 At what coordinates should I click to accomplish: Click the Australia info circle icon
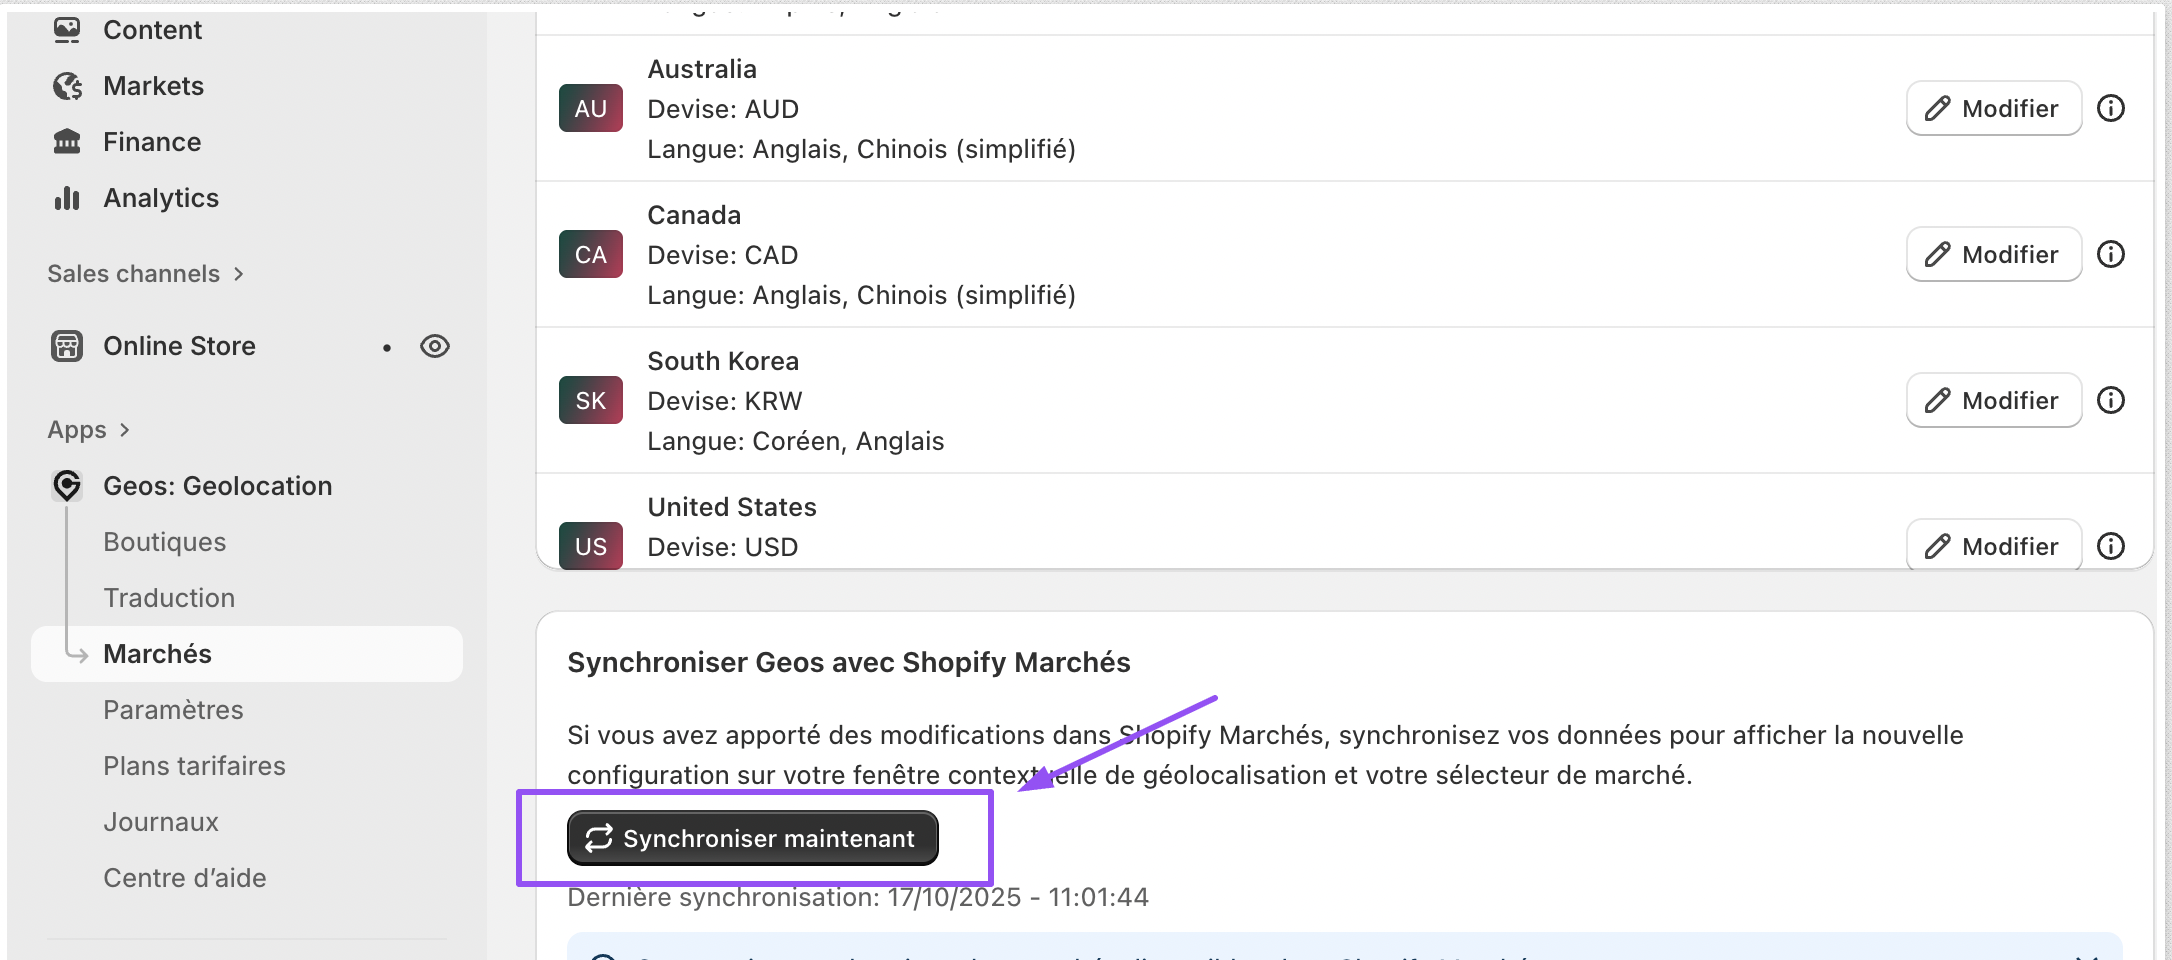click(x=2111, y=108)
